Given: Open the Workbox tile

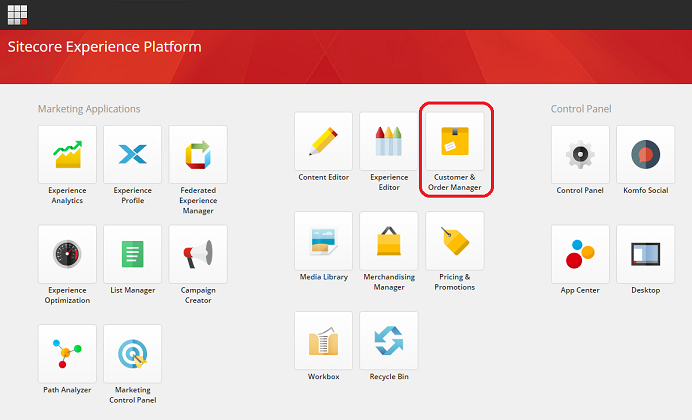Looking at the screenshot, I should click(x=323, y=340).
